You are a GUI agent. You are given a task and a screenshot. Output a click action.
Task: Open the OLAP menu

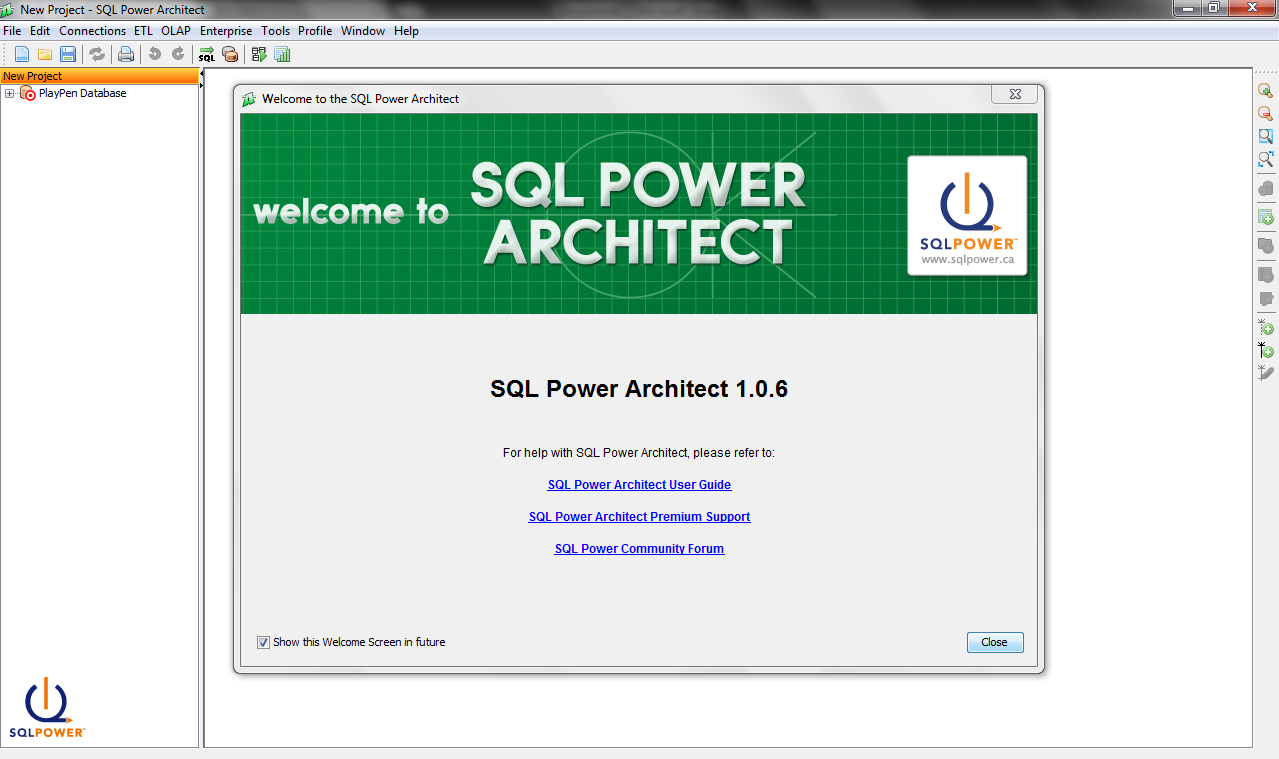[x=175, y=31]
